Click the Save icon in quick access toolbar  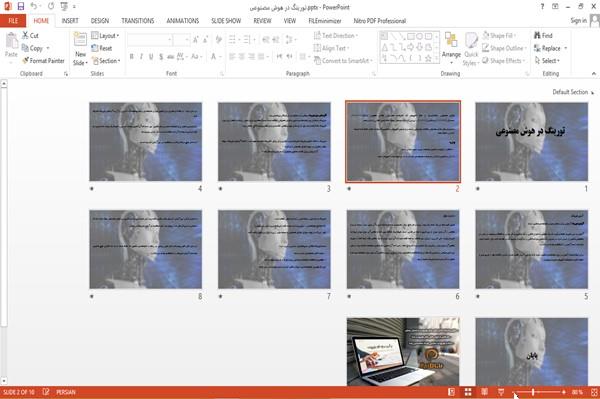tap(21, 7)
